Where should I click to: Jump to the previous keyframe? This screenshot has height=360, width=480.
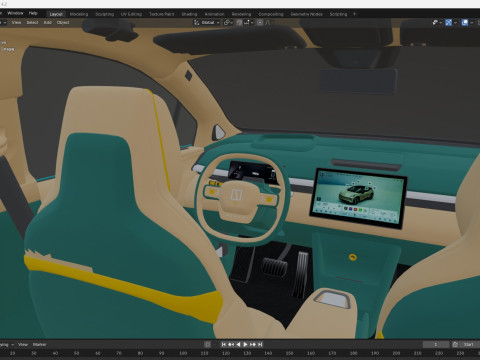tap(231, 344)
